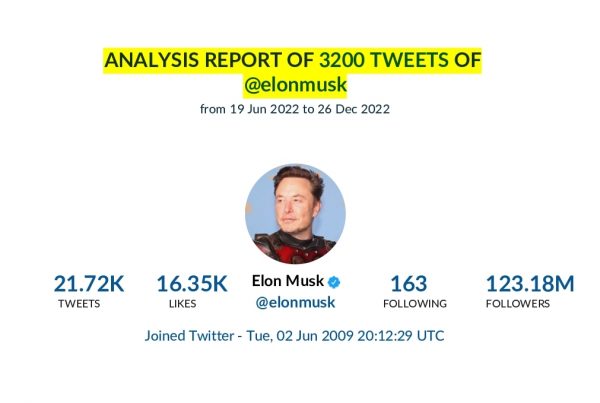Click the 21.72K tweets count
The height and width of the screenshot is (403, 600).
click(89, 284)
